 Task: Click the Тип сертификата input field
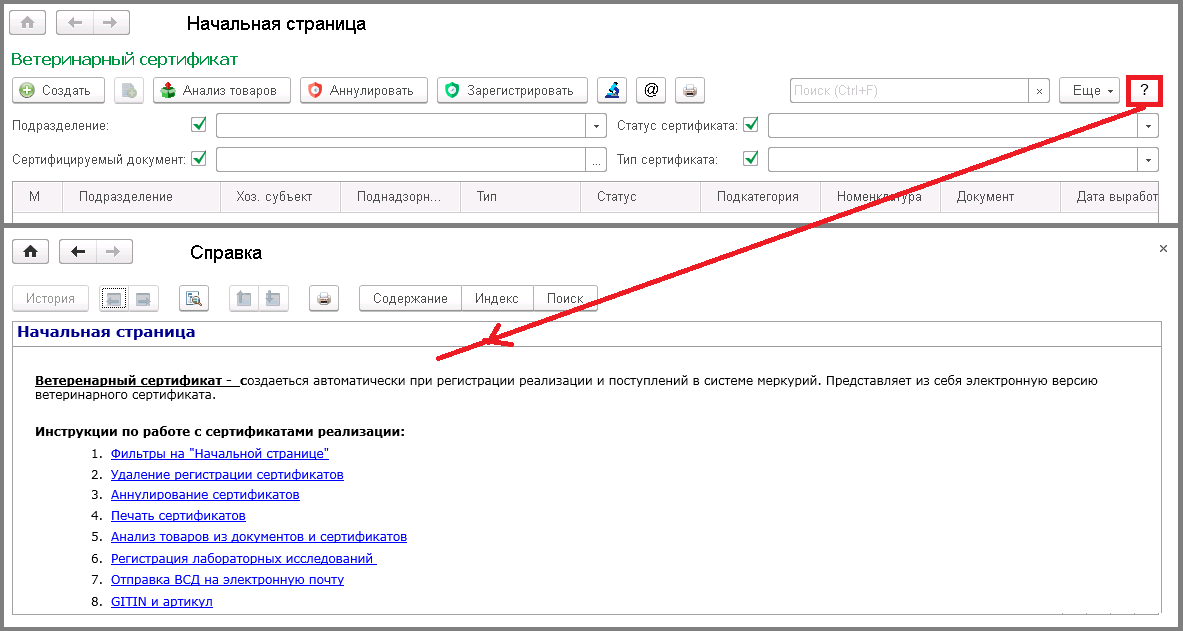pos(953,160)
